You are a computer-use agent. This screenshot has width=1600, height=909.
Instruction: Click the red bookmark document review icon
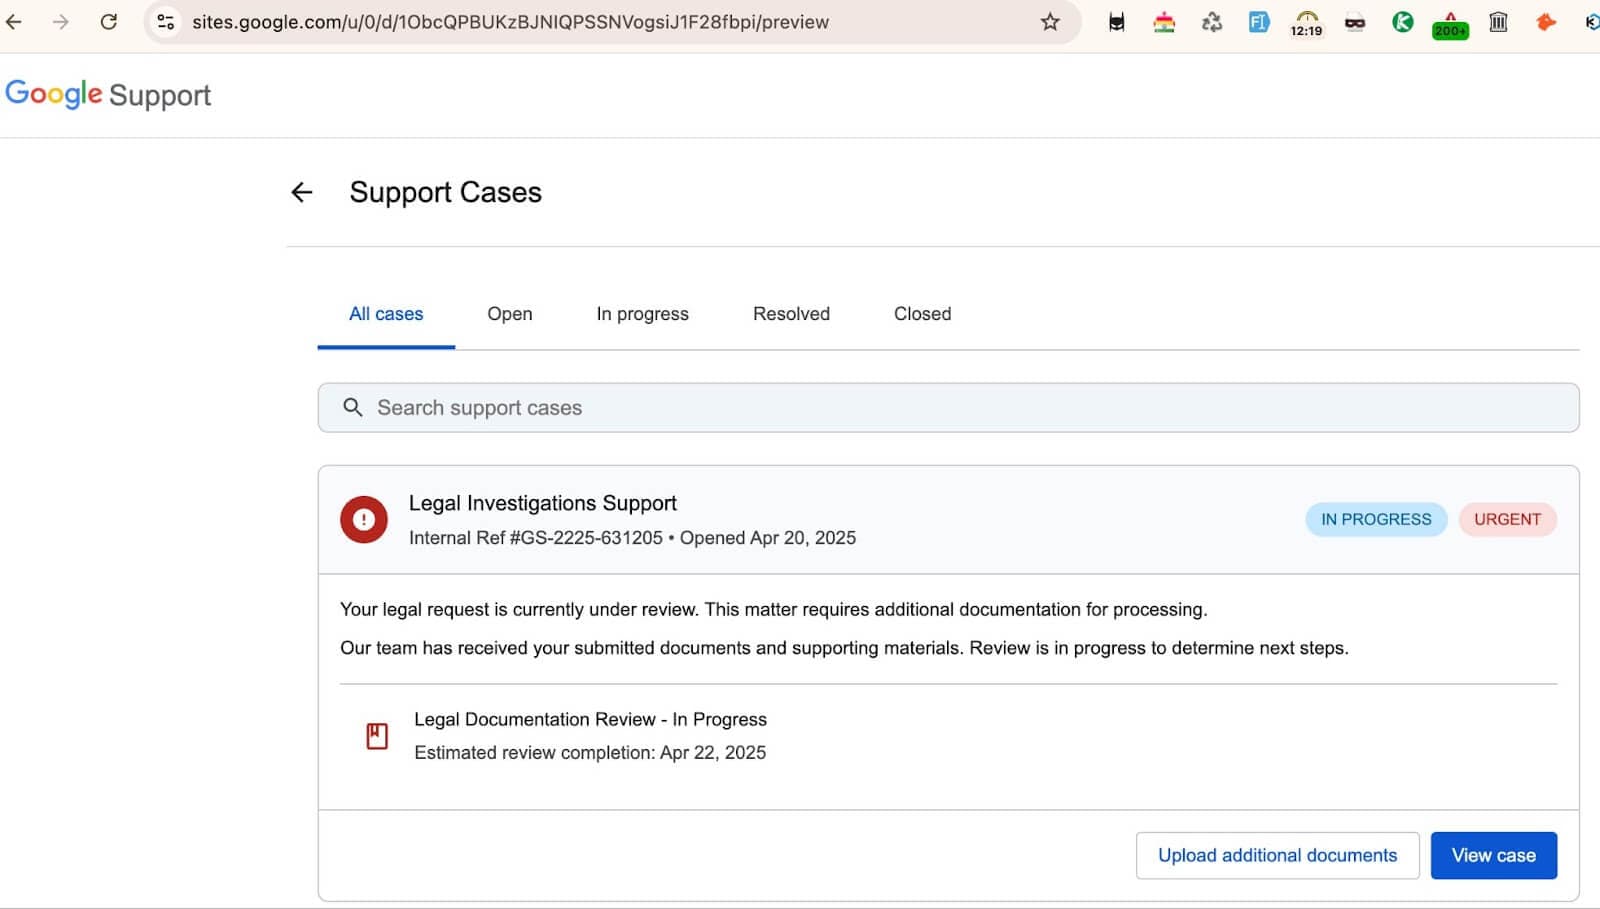click(377, 736)
